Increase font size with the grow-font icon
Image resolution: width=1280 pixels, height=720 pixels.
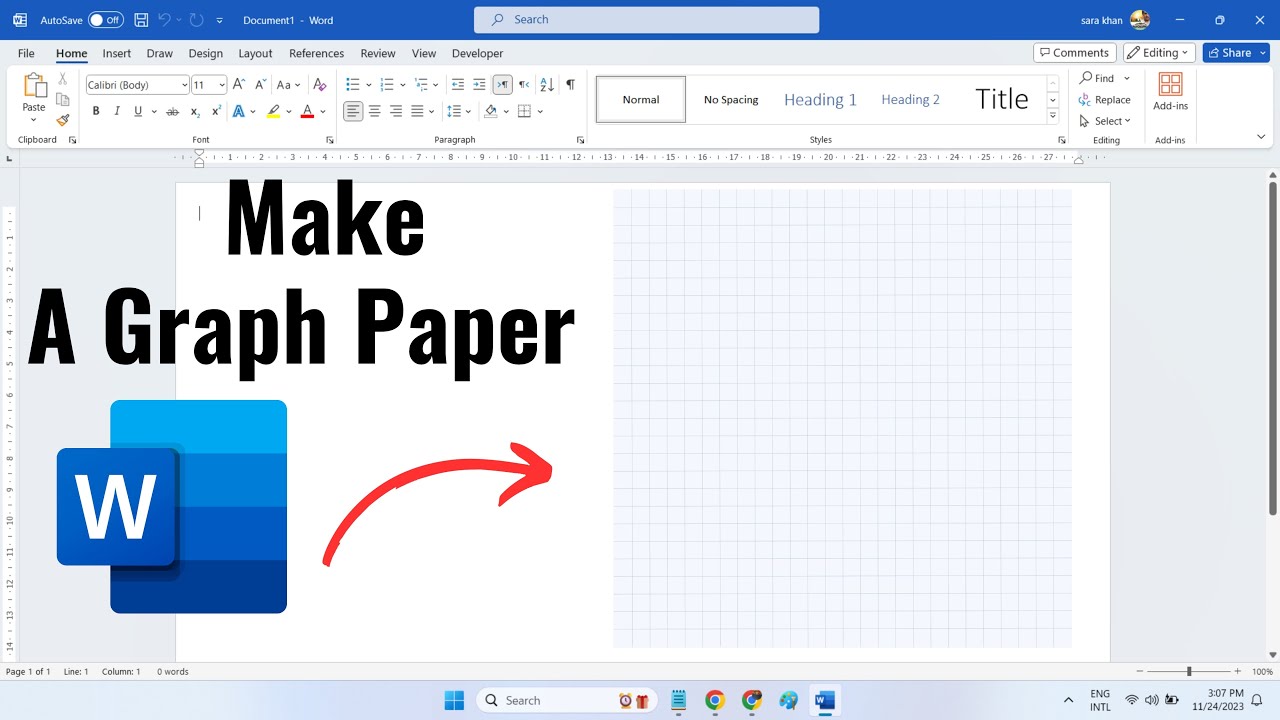click(x=239, y=85)
